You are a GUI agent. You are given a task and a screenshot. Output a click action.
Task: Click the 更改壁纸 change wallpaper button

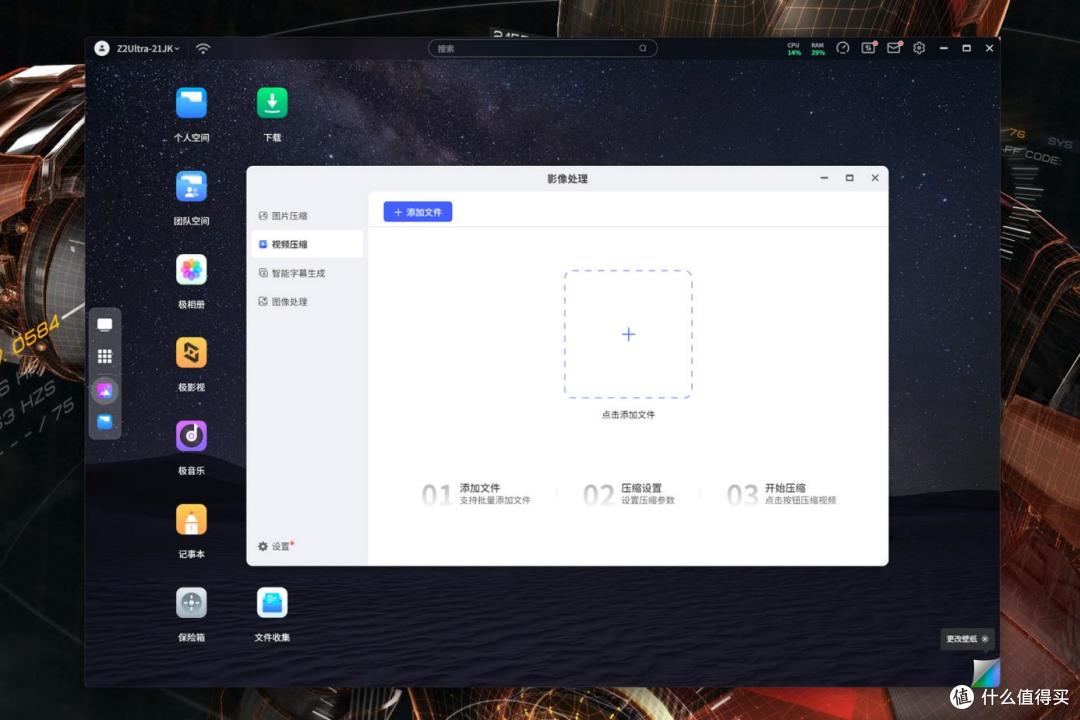pos(967,639)
